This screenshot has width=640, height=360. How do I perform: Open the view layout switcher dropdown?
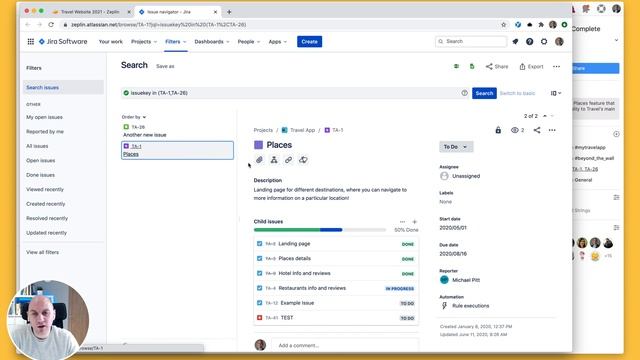tap(556, 93)
